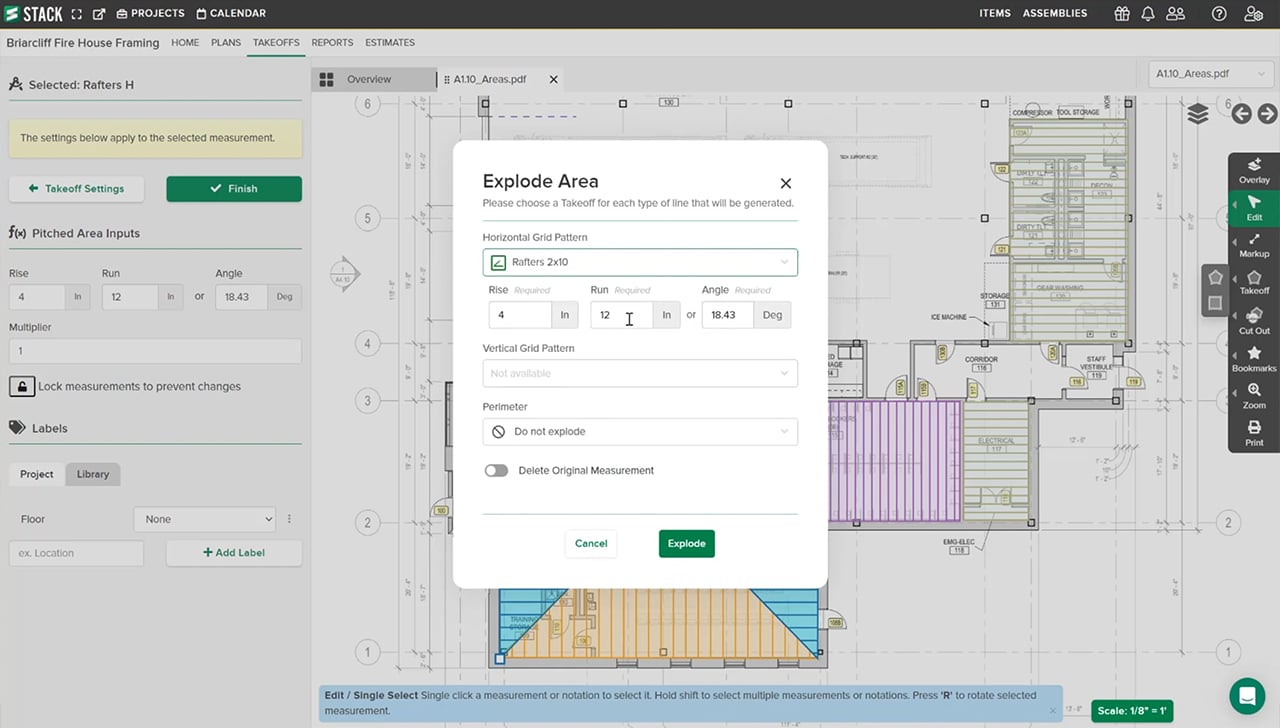This screenshot has height=728, width=1280.
Task: Click the Add Label button
Action: pos(234,552)
